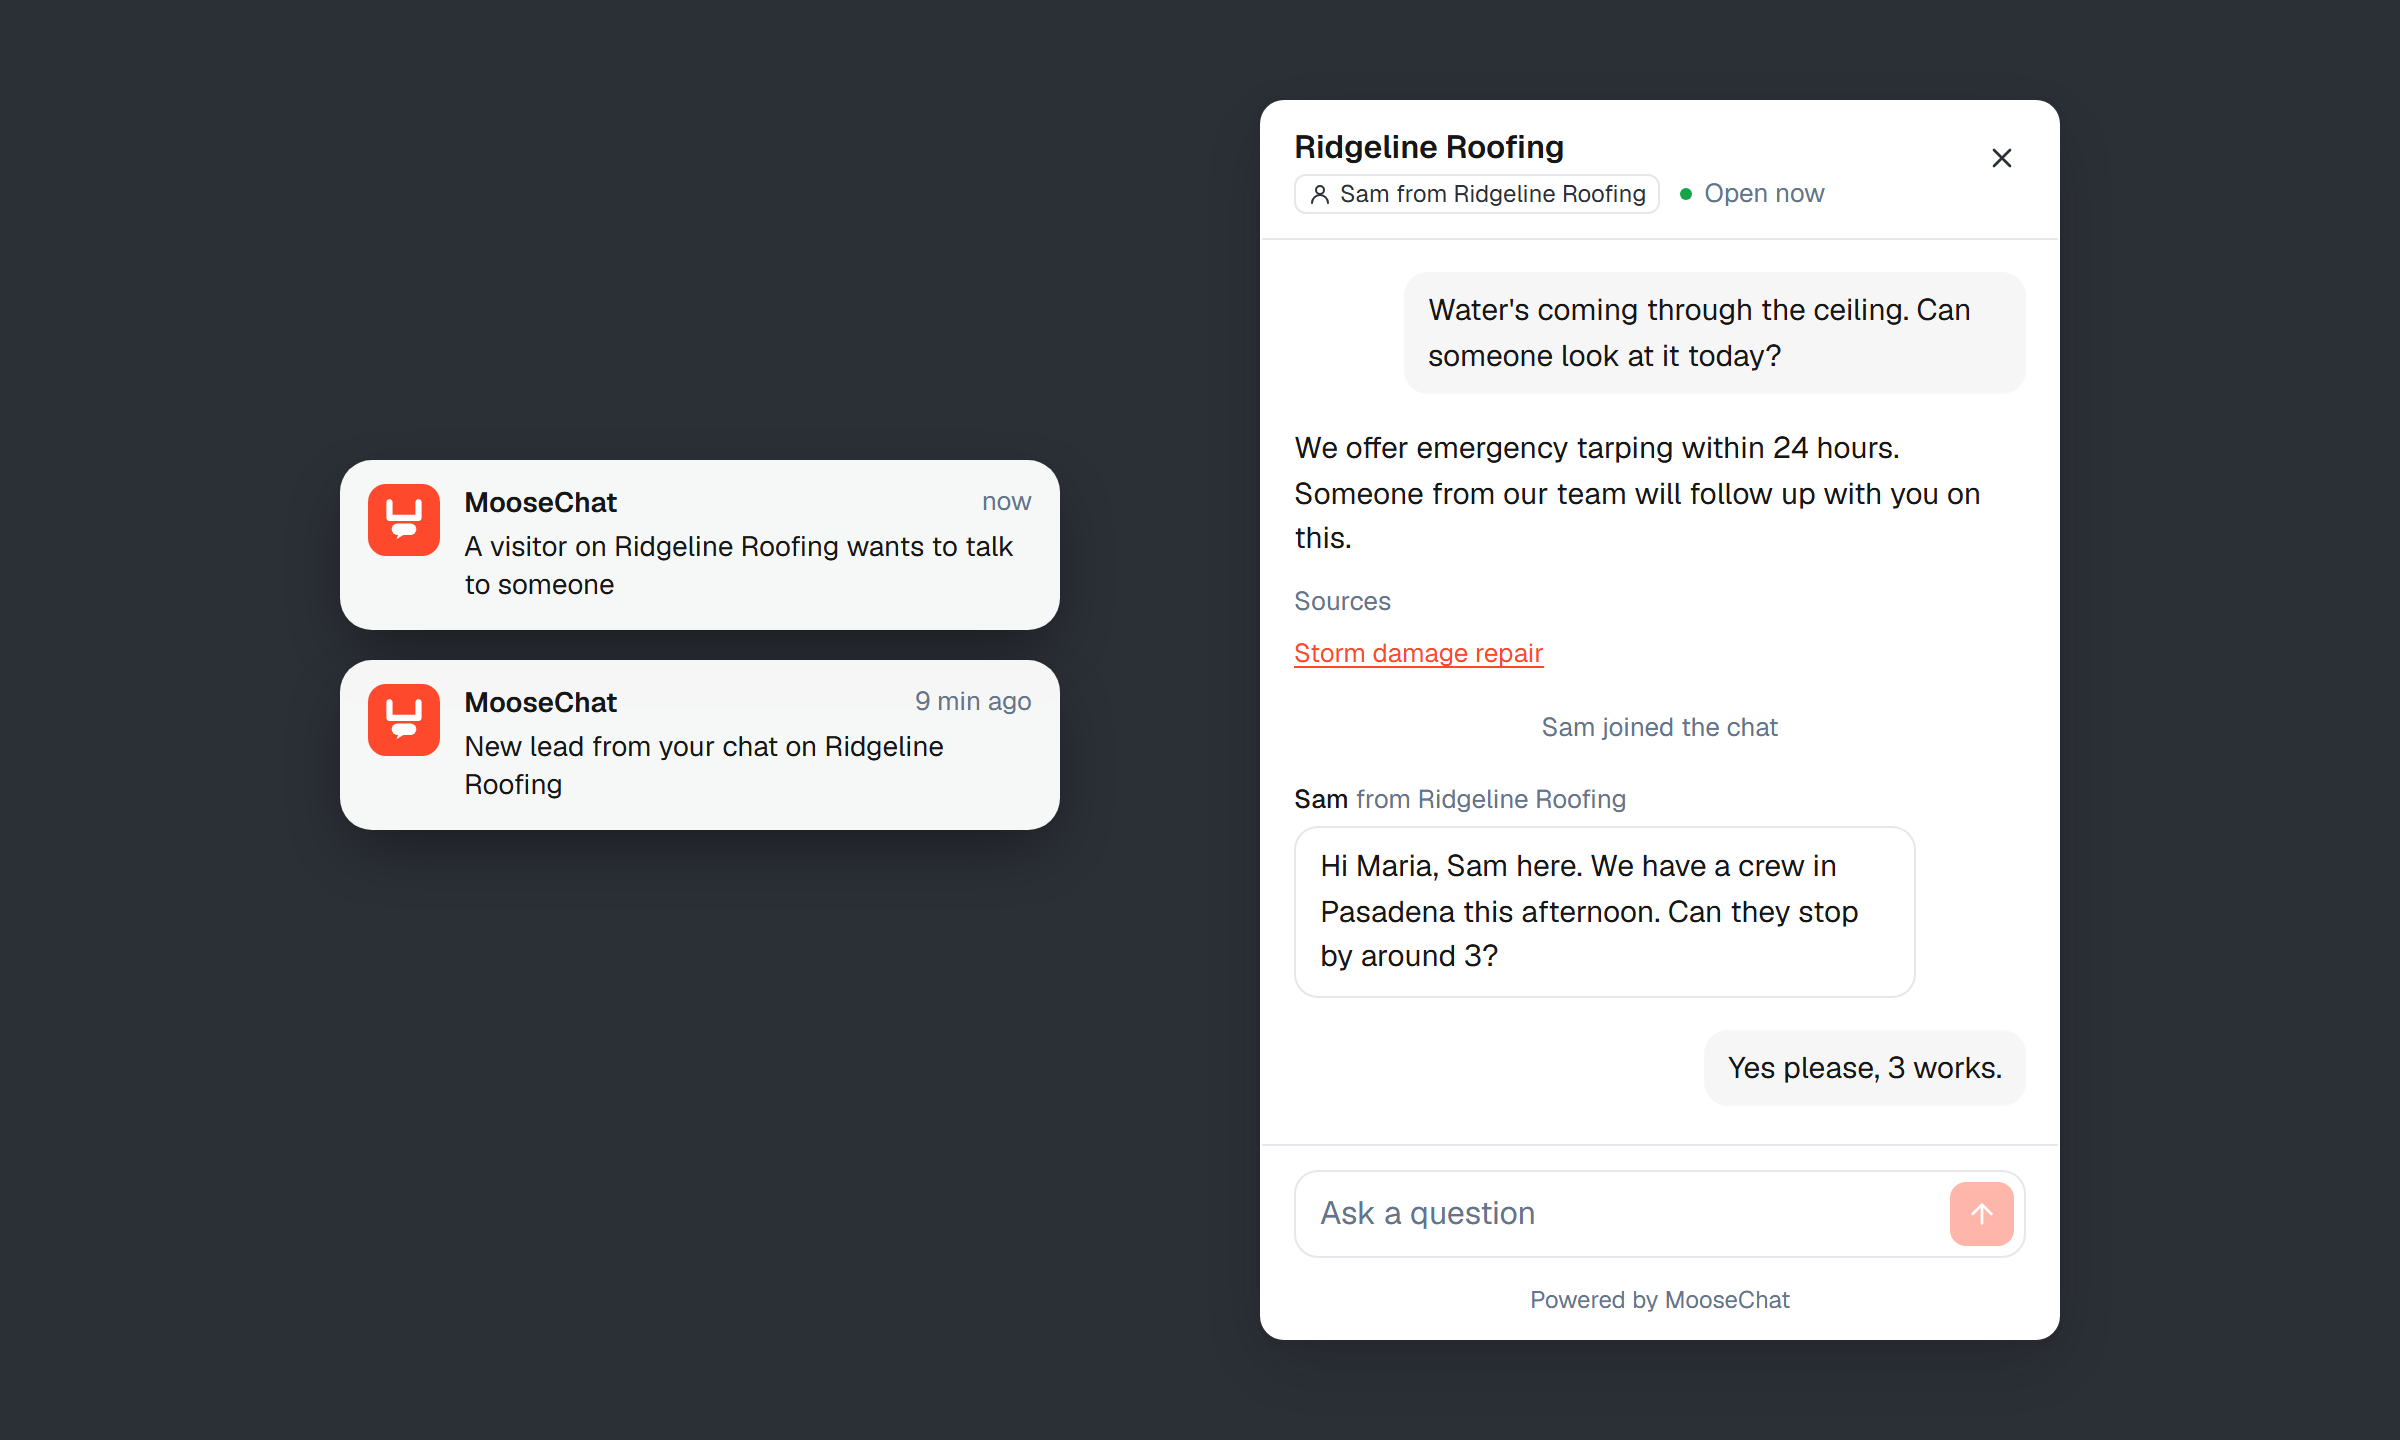Click the green Open now status dot
Viewport: 2400px width, 1440px height.
pos(1686,194)
